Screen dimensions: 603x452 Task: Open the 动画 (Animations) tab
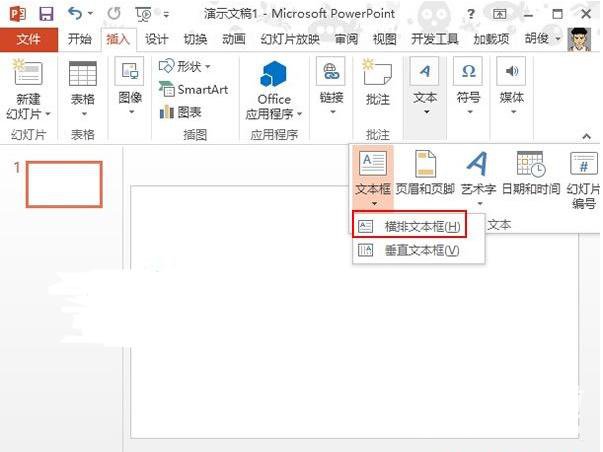coord(234,39)
